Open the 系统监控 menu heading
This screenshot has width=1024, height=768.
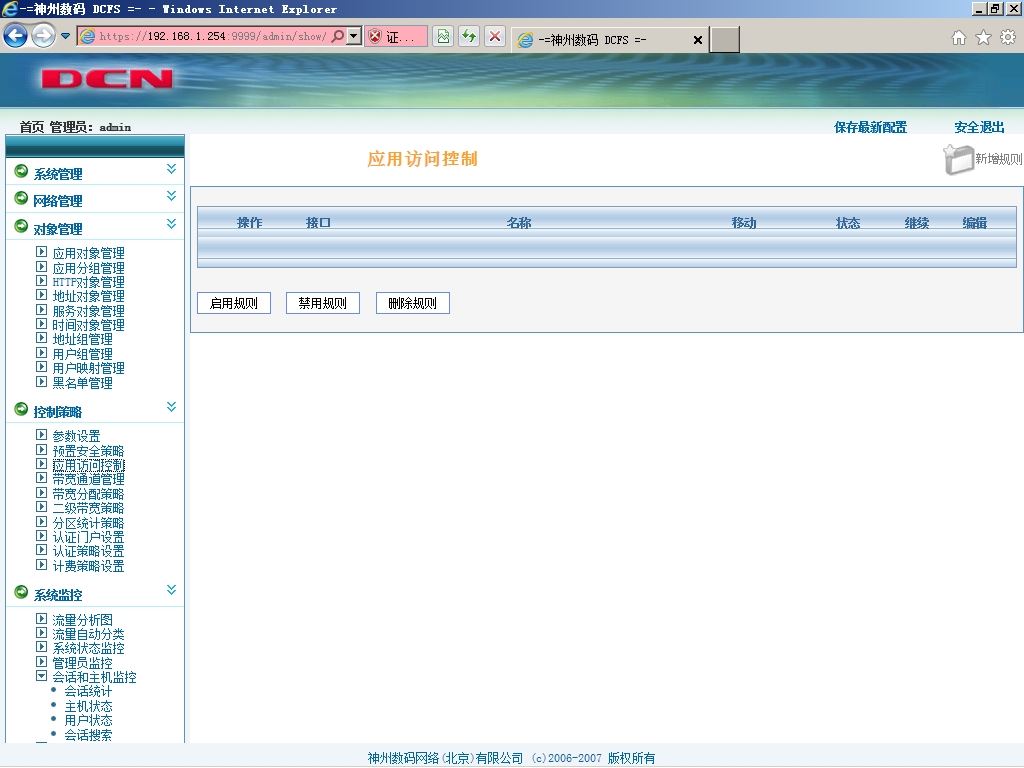(58, 595)
